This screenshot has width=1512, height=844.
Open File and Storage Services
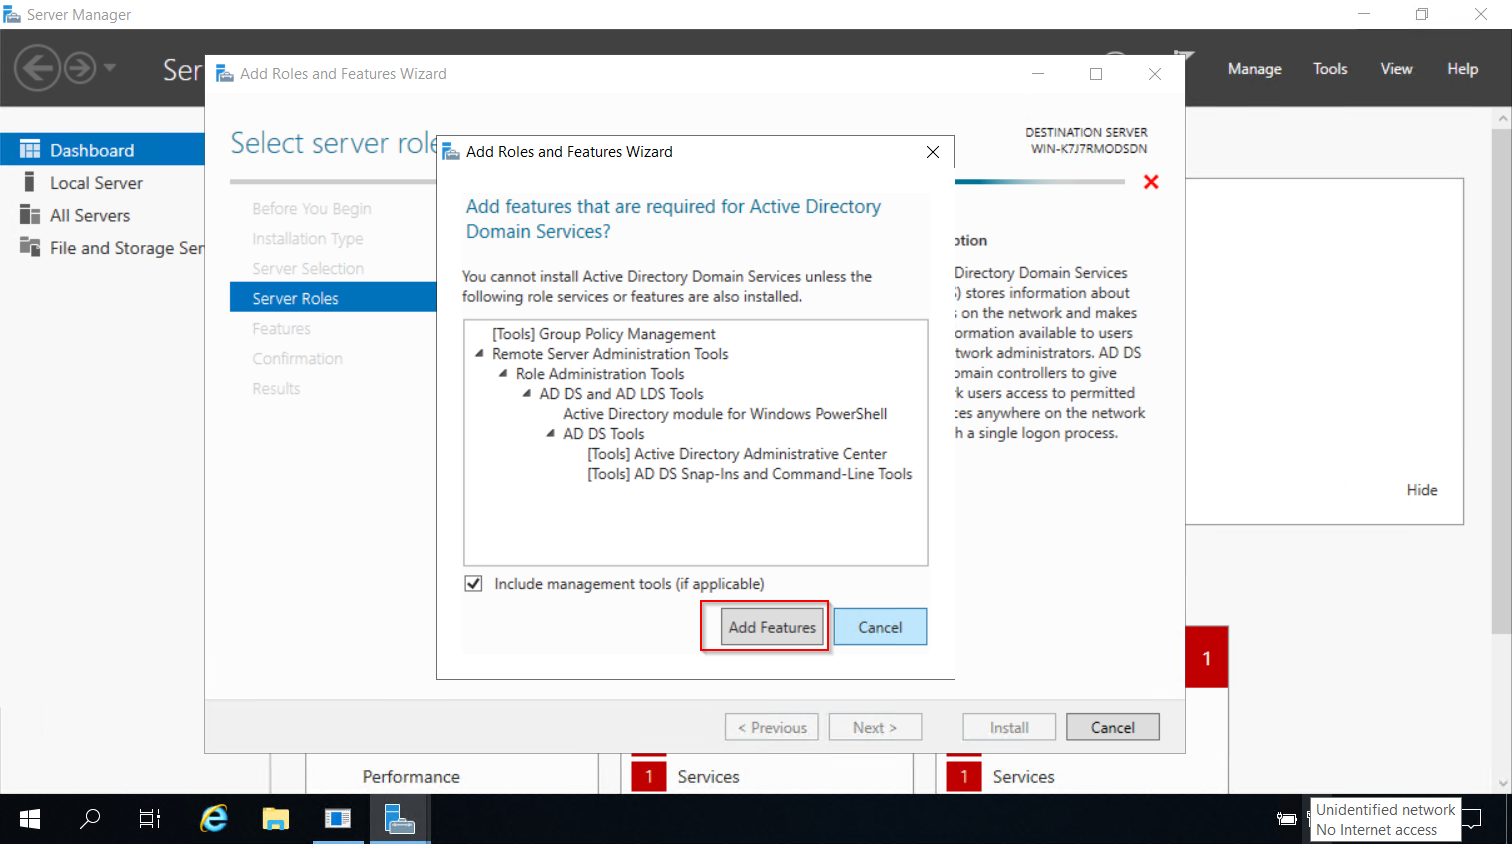click(120, 248)
